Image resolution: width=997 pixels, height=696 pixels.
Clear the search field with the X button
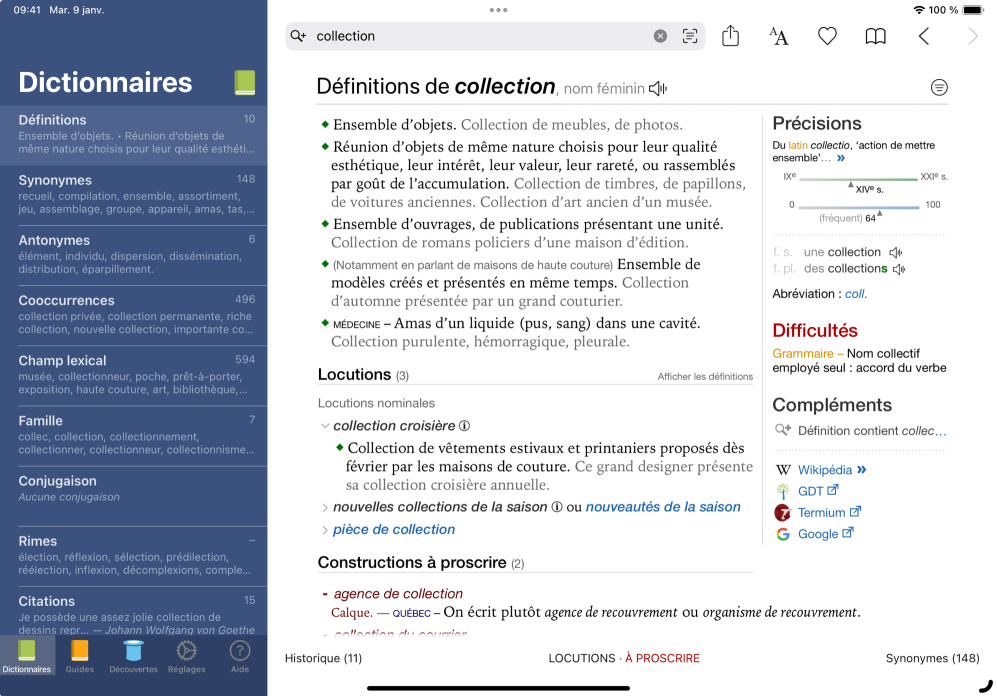click(660, 36)
